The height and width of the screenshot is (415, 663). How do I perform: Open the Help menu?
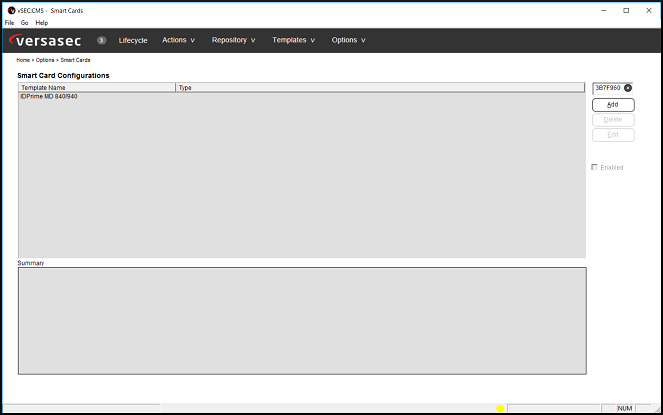pos(41,23)
